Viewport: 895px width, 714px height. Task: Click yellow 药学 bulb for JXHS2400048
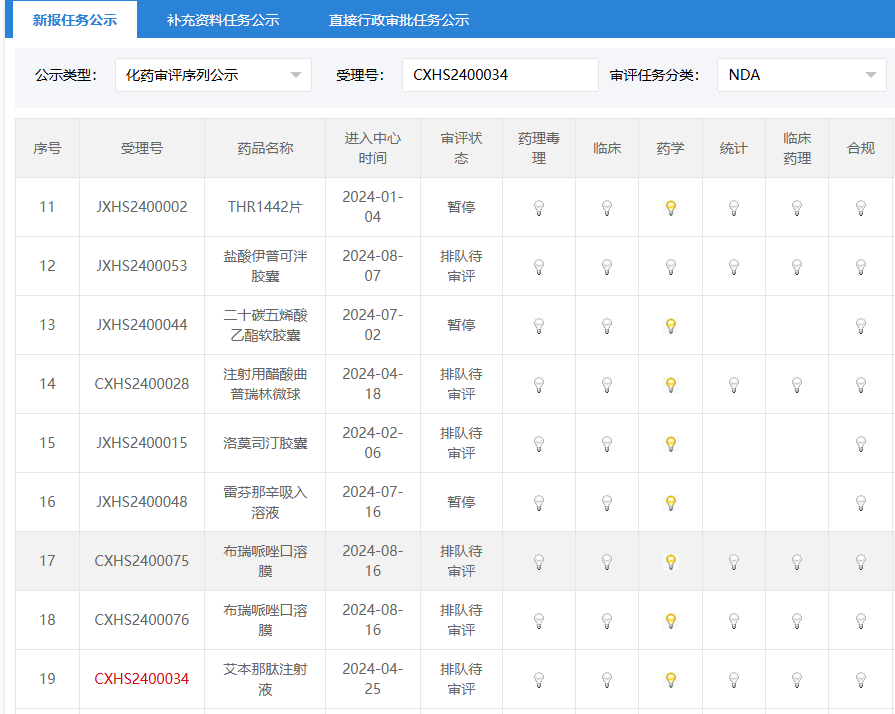coord(671,503)
